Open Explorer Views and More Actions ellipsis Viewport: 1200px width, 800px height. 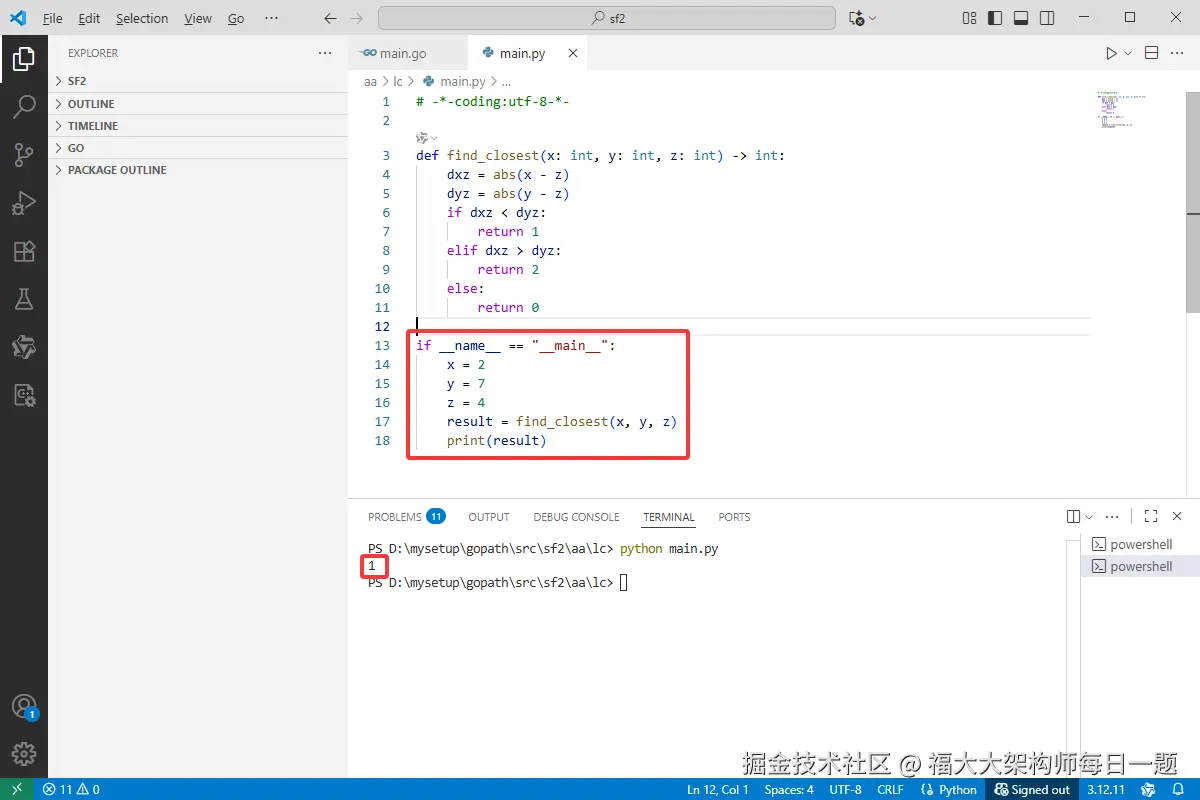pyautogui.click(x=324, y=53)
